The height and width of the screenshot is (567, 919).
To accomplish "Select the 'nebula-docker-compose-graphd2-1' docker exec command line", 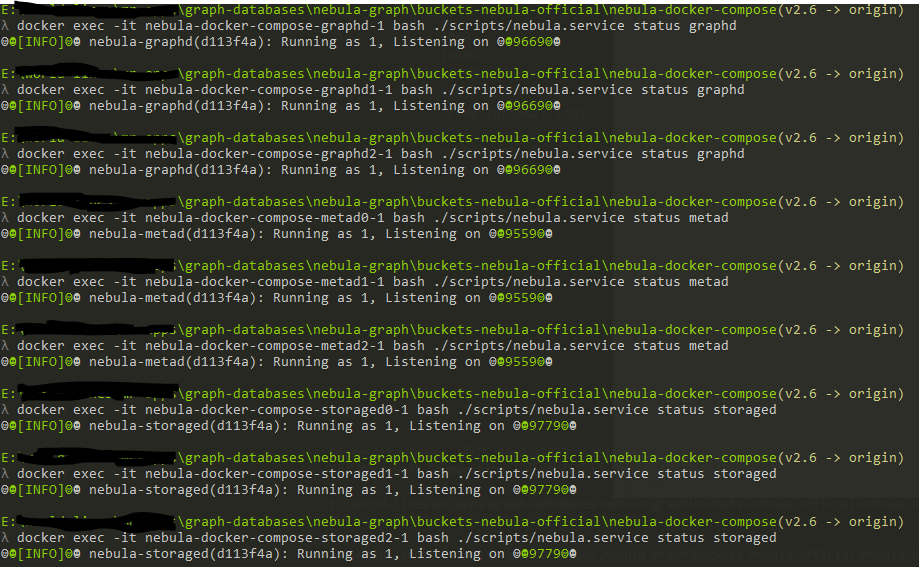I will click(x=373, y=154).
